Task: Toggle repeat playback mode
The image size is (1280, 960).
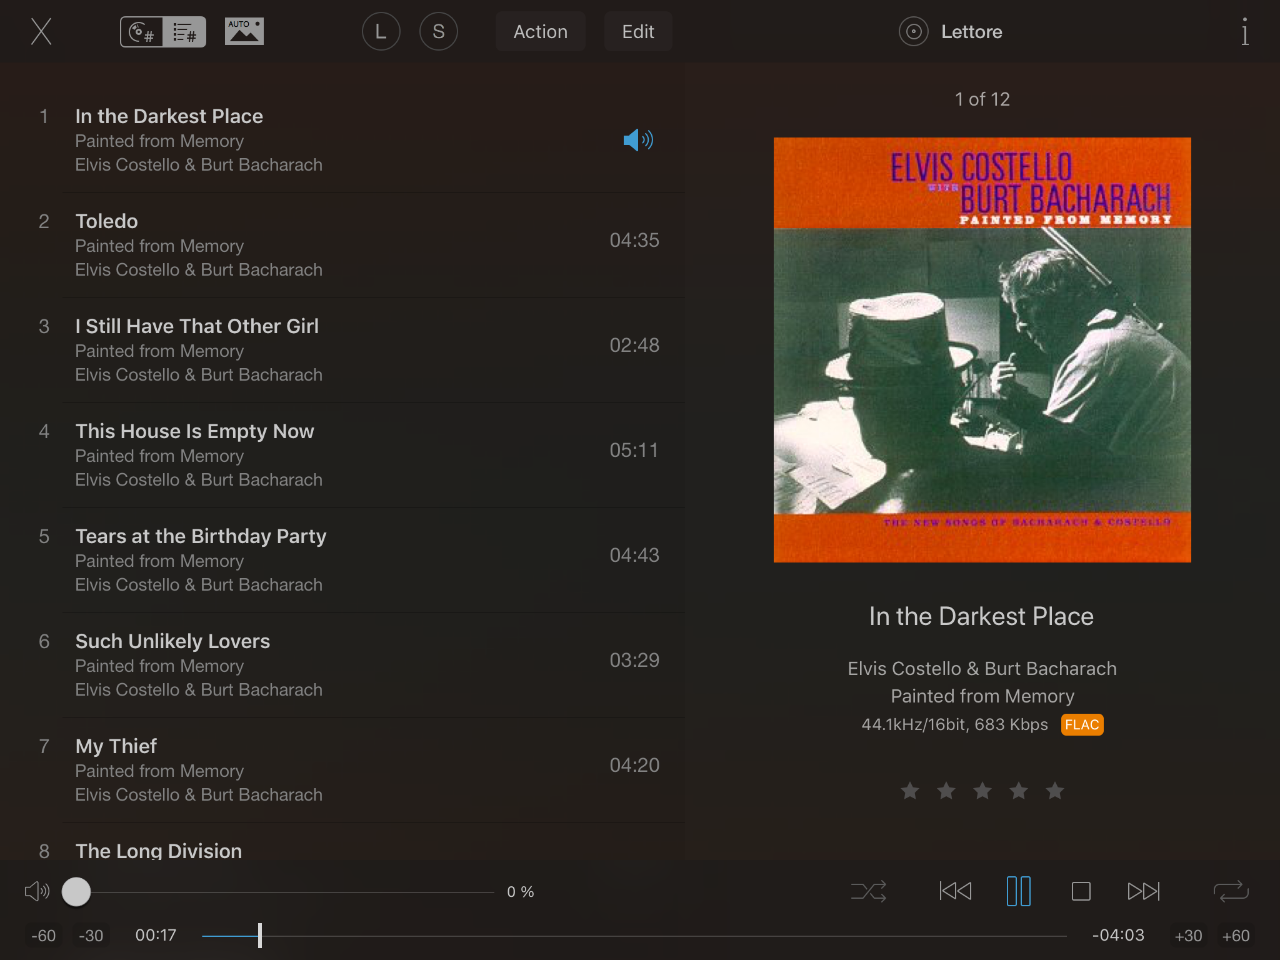Action: click(x=1231, y=891)
